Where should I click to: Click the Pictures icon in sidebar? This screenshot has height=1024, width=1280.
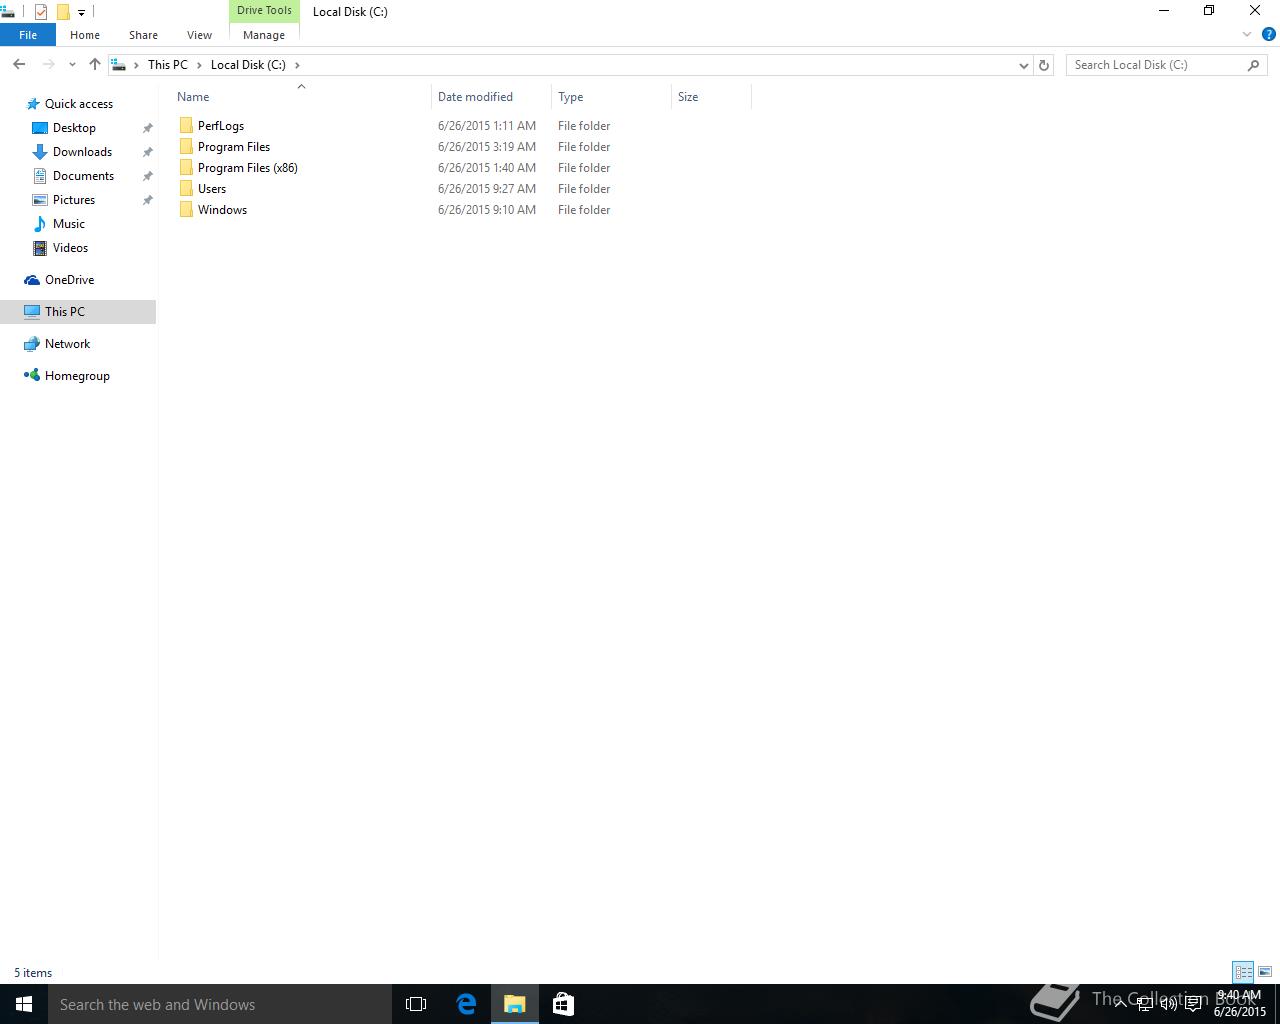coord(40,200)
